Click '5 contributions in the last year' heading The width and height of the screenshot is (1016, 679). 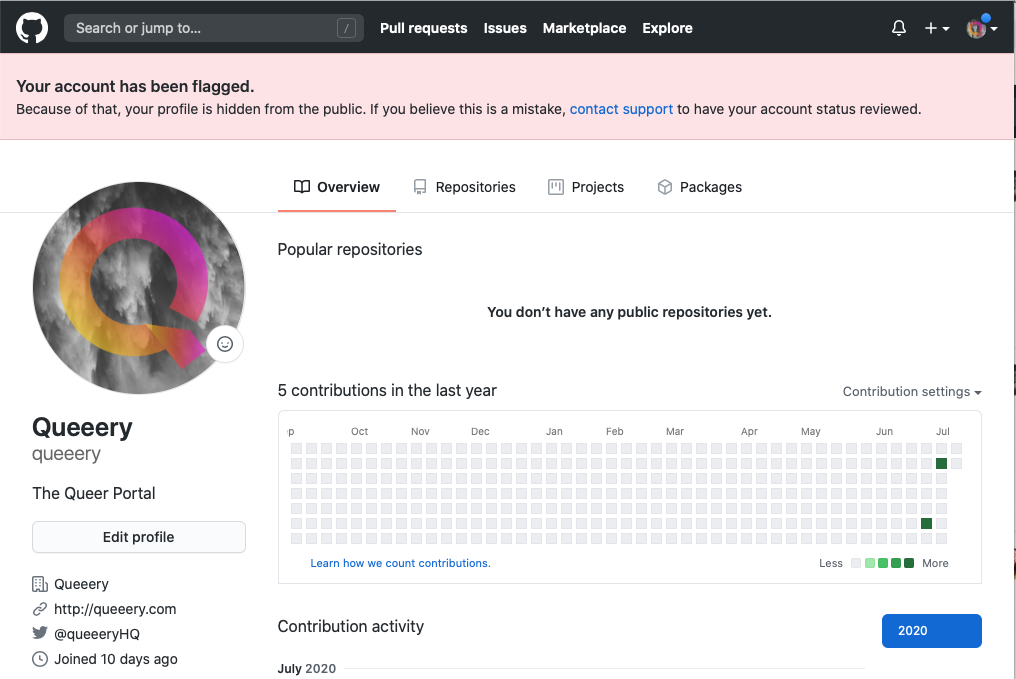click(387, 391)
